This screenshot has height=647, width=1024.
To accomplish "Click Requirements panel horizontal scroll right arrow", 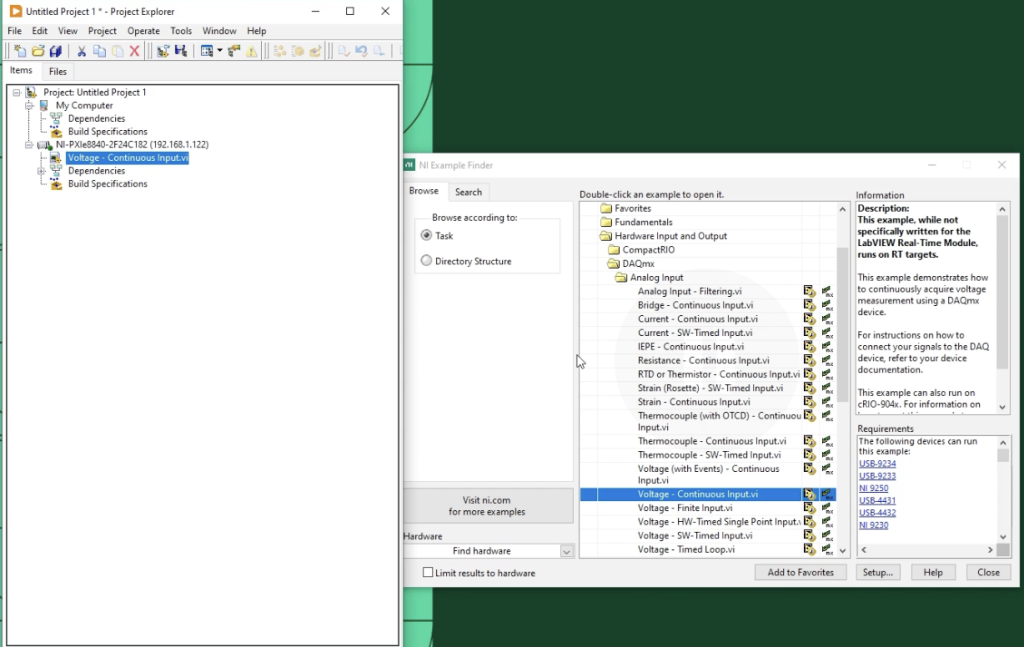I will (990, 550).
